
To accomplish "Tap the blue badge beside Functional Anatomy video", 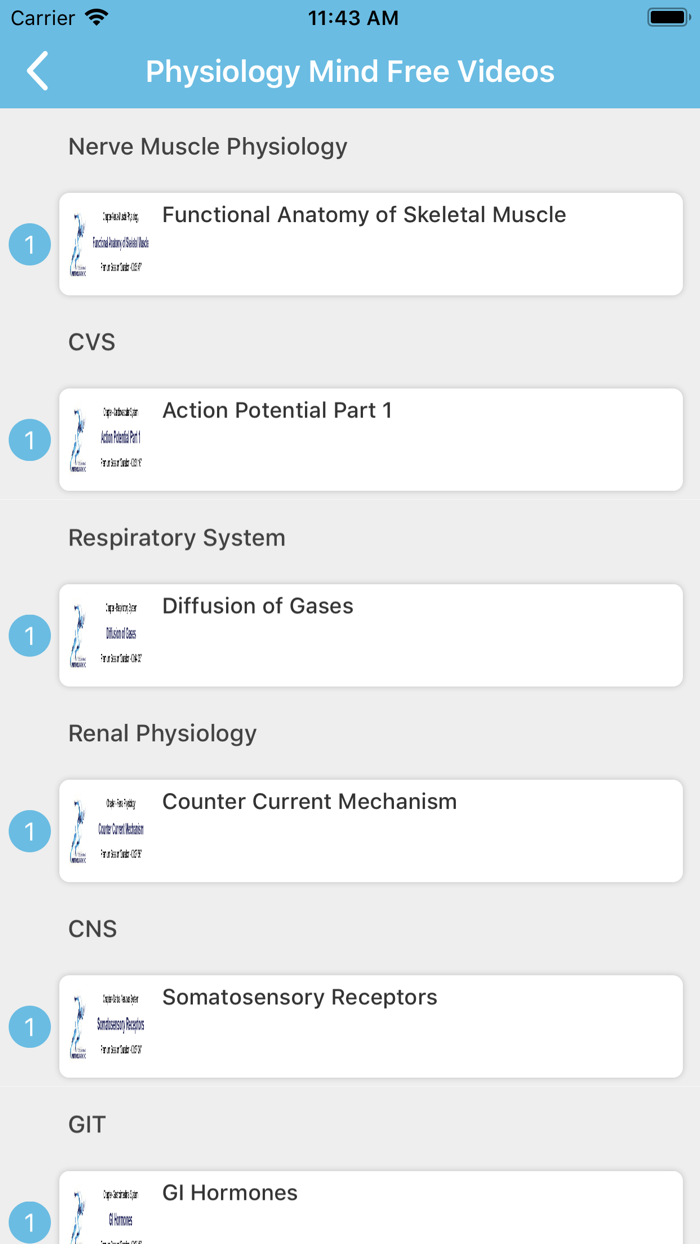I will [x=29, y=244].
